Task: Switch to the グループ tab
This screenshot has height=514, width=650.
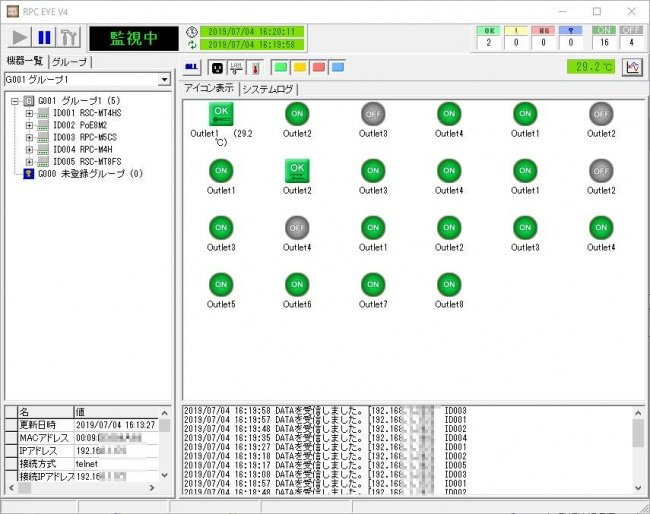Action: 69,62
